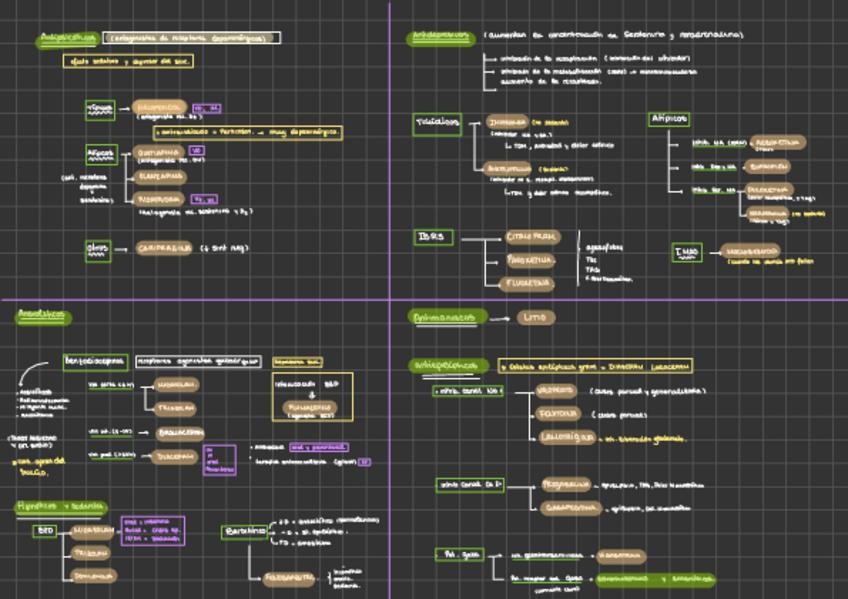Click the yellow-boxed note under Antipsicóticos
The width and height of the screenshot is (848, 599).
(x=128, y=62)
